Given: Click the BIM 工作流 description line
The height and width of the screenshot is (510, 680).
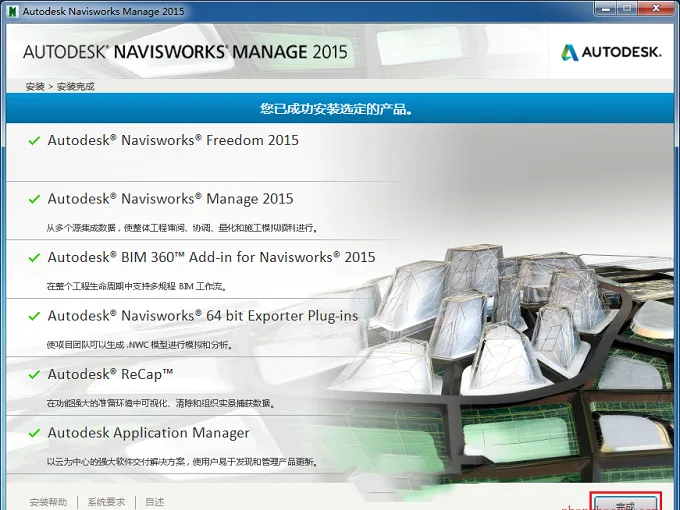Looking at the screenshot, I should coord(137,286).
